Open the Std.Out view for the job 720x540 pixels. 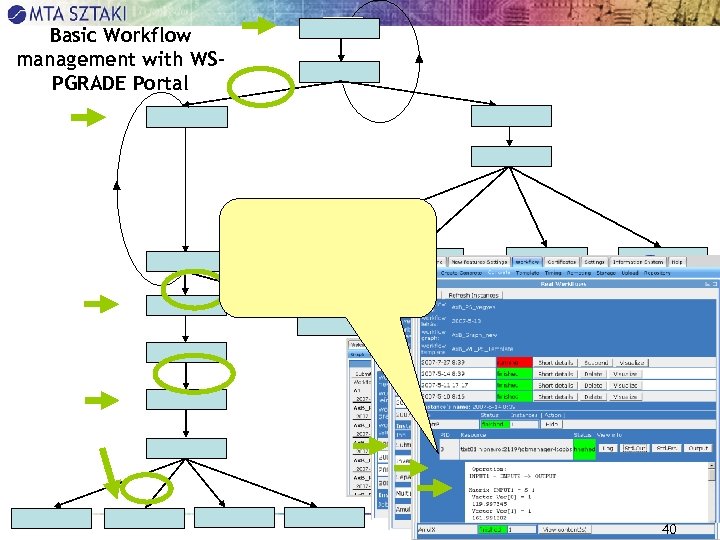[x=634, y=448]
